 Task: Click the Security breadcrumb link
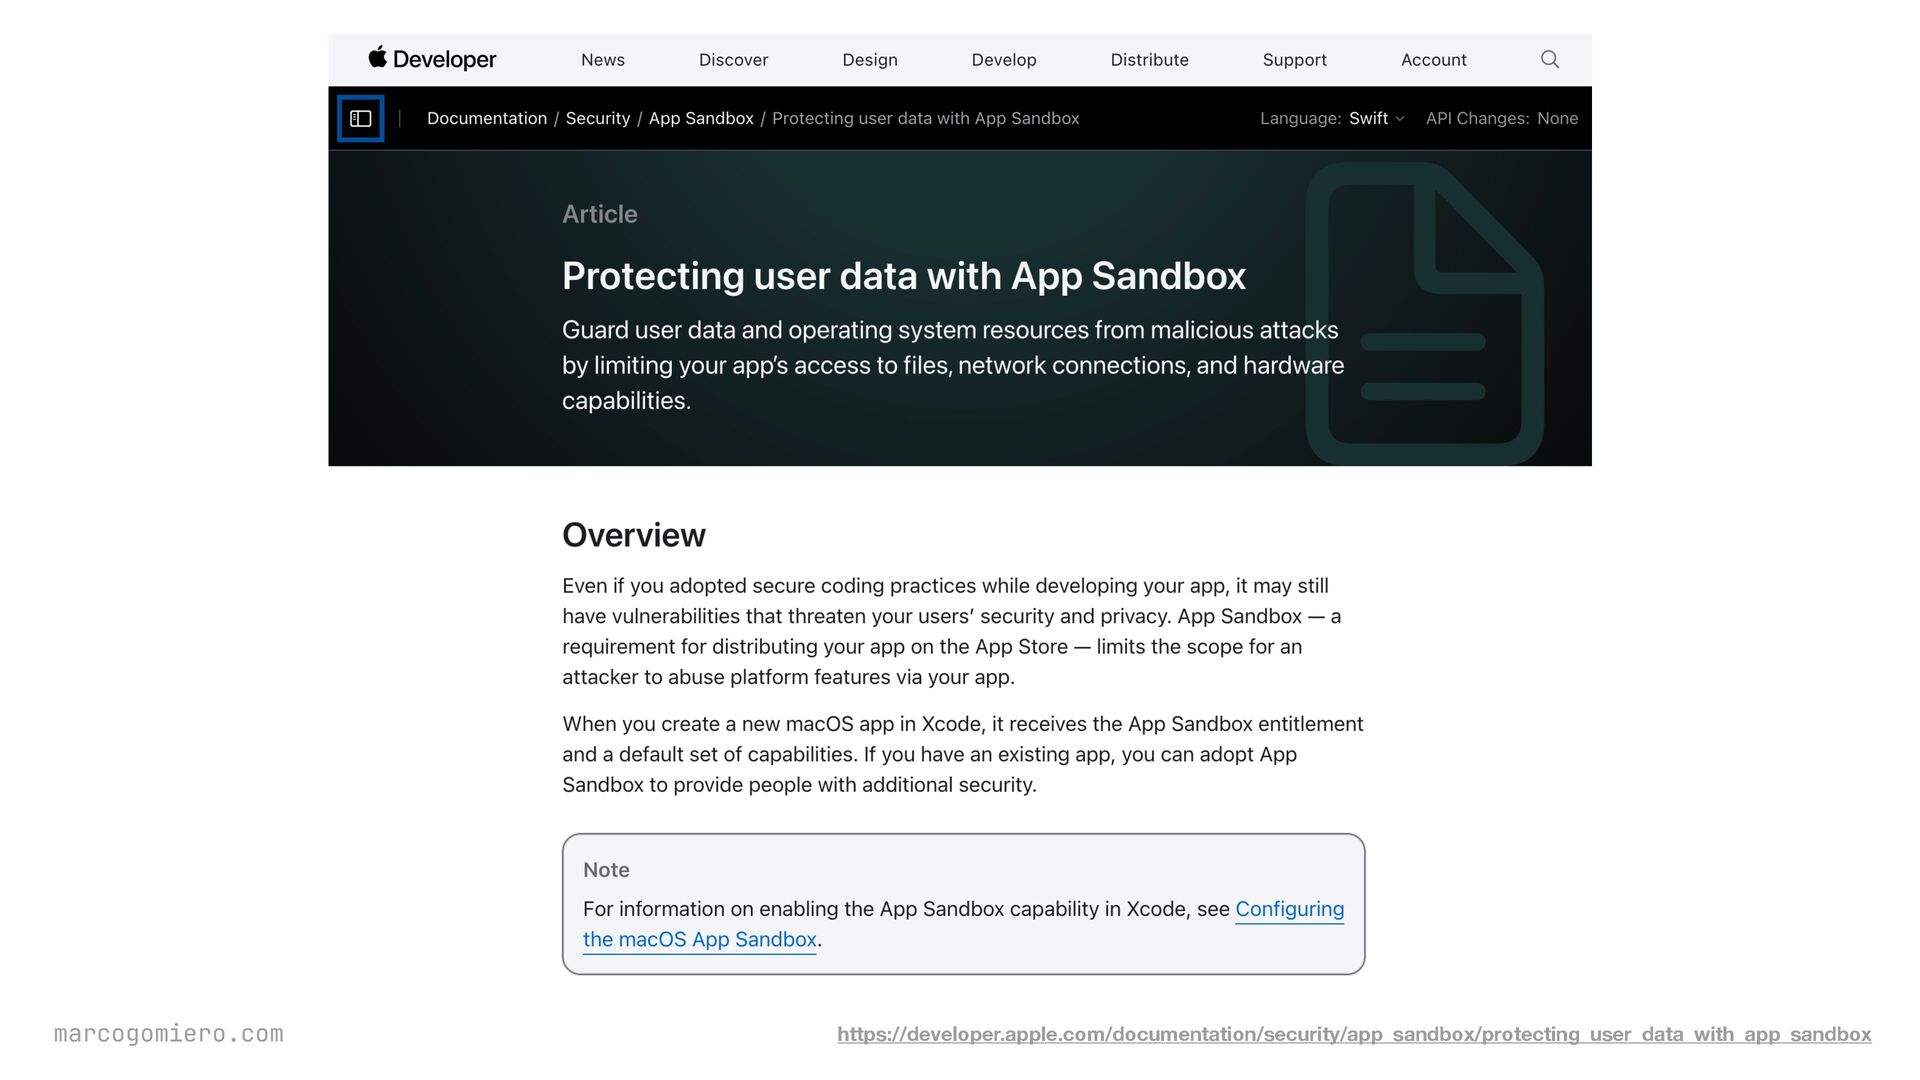(x=597, y=118)
